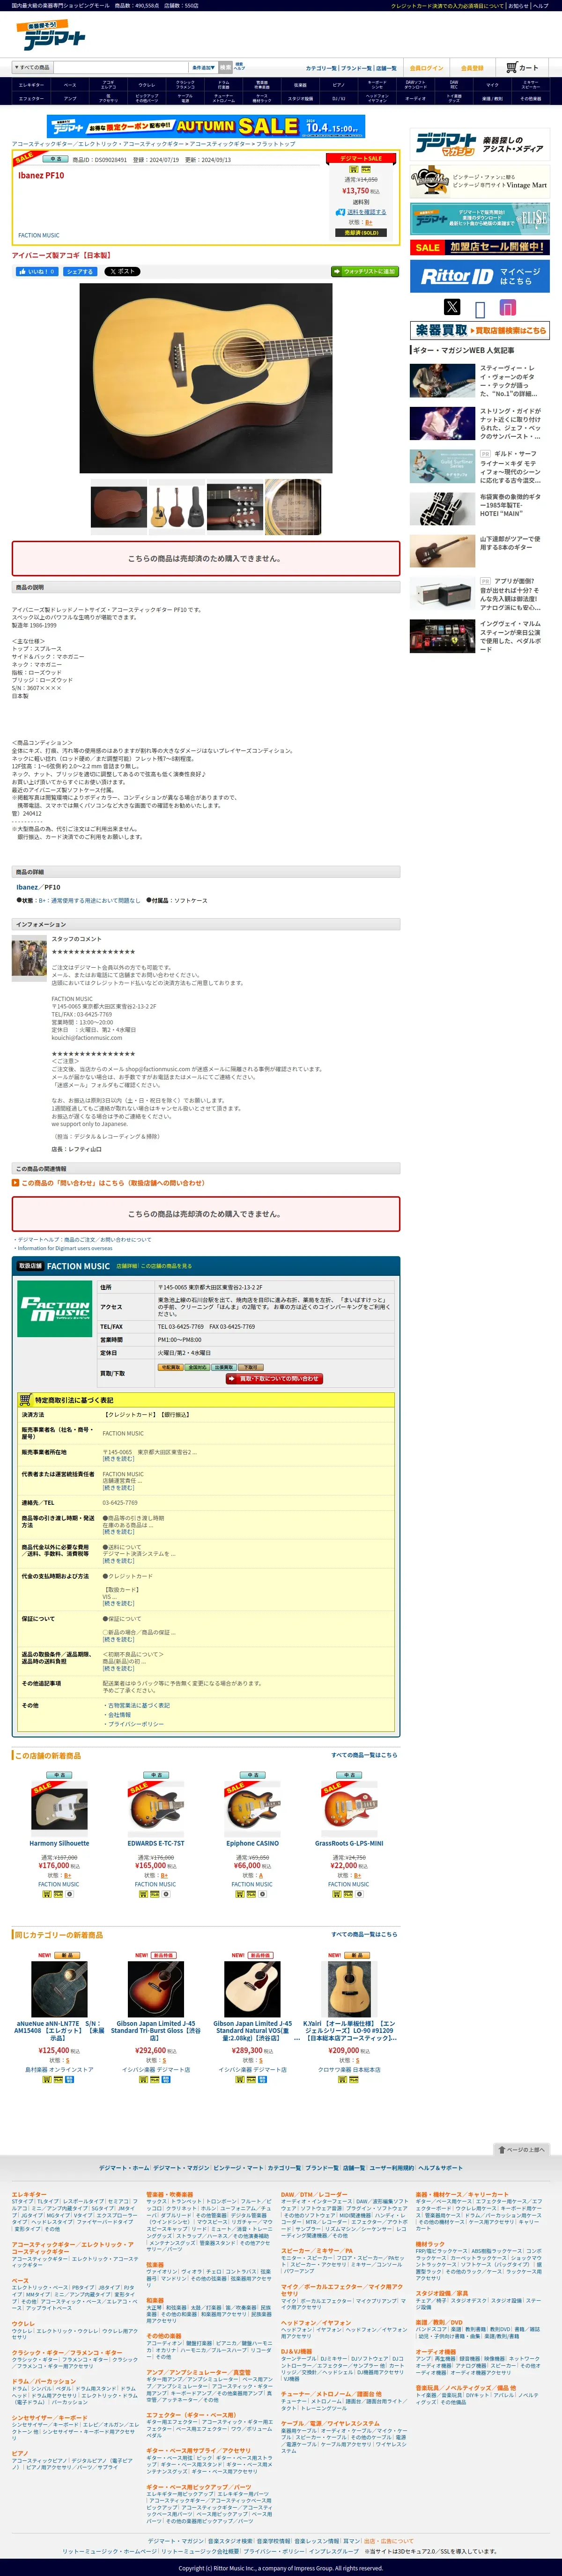This screenshot has height=2576, width=562.
Task: Click the Facebook like button
Action: click(x=37, y=271)
